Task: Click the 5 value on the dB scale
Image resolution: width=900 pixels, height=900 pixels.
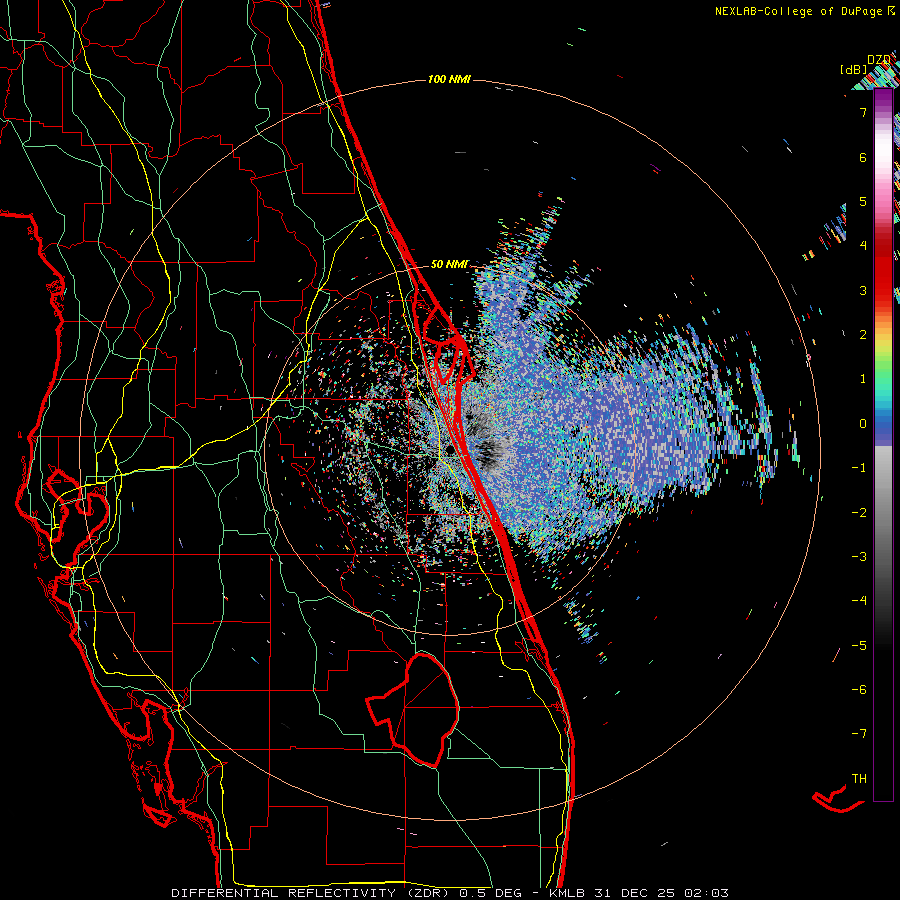Action: click(x=863, y=201)
